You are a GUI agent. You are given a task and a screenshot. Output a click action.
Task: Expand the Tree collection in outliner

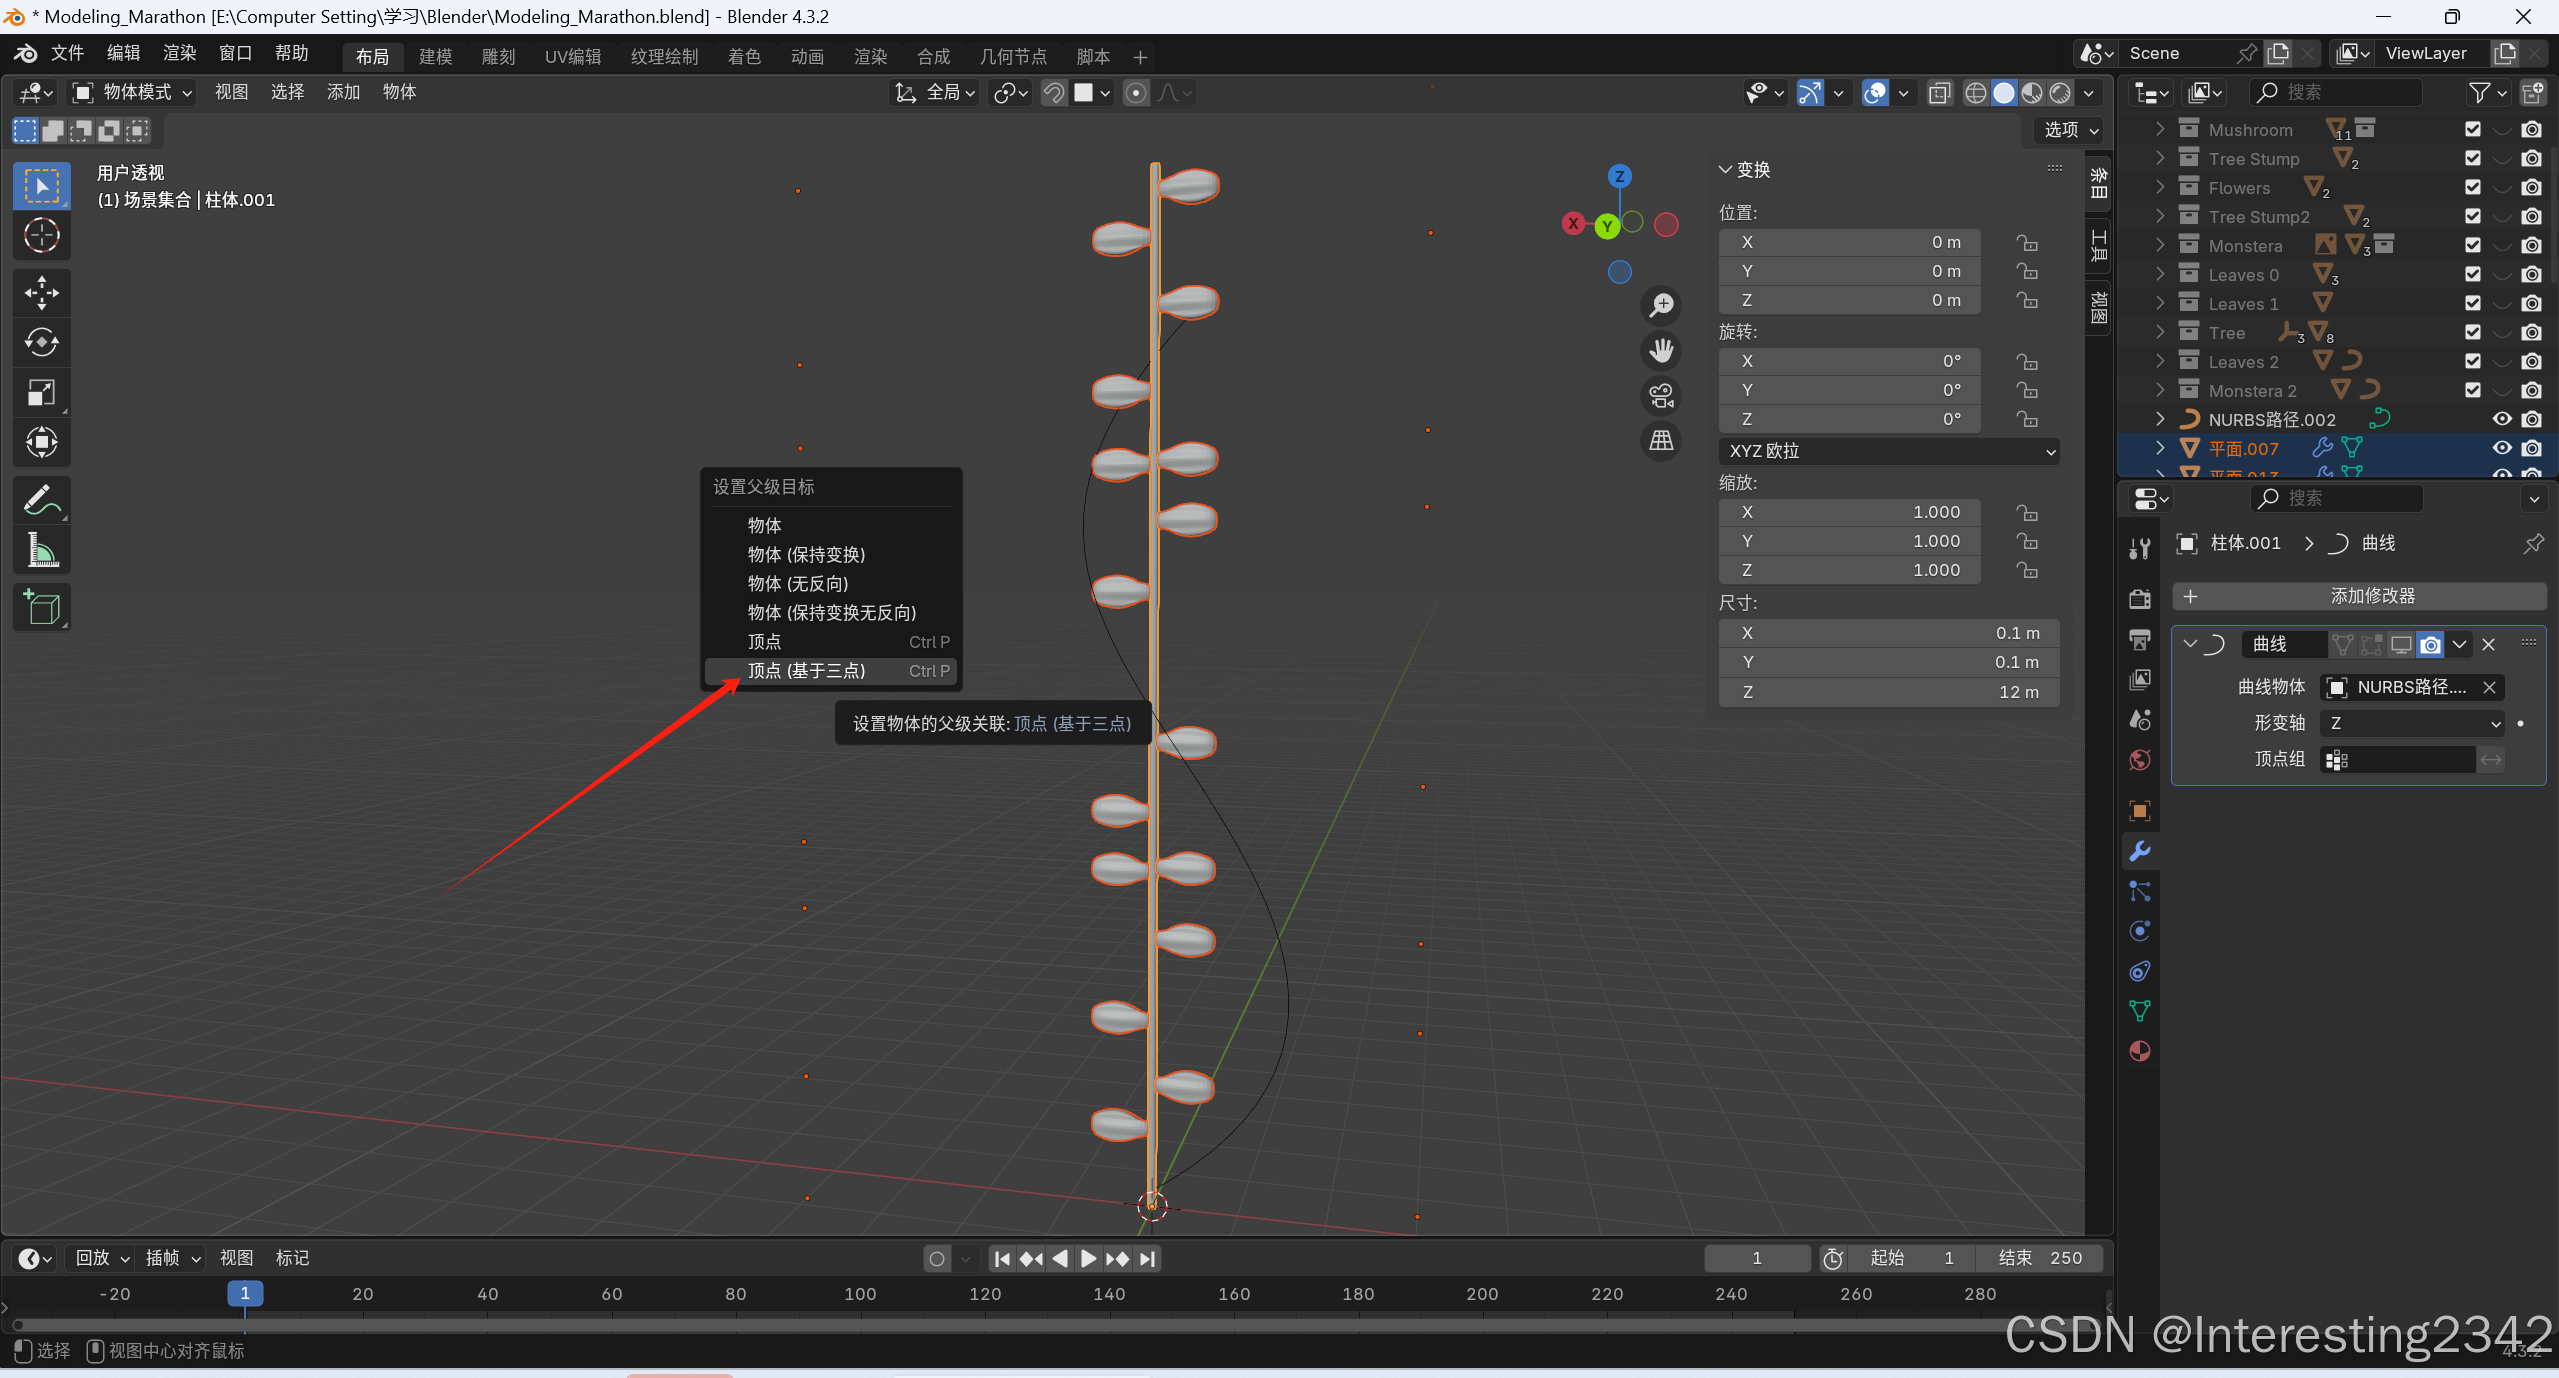(x=2159, y=332)
